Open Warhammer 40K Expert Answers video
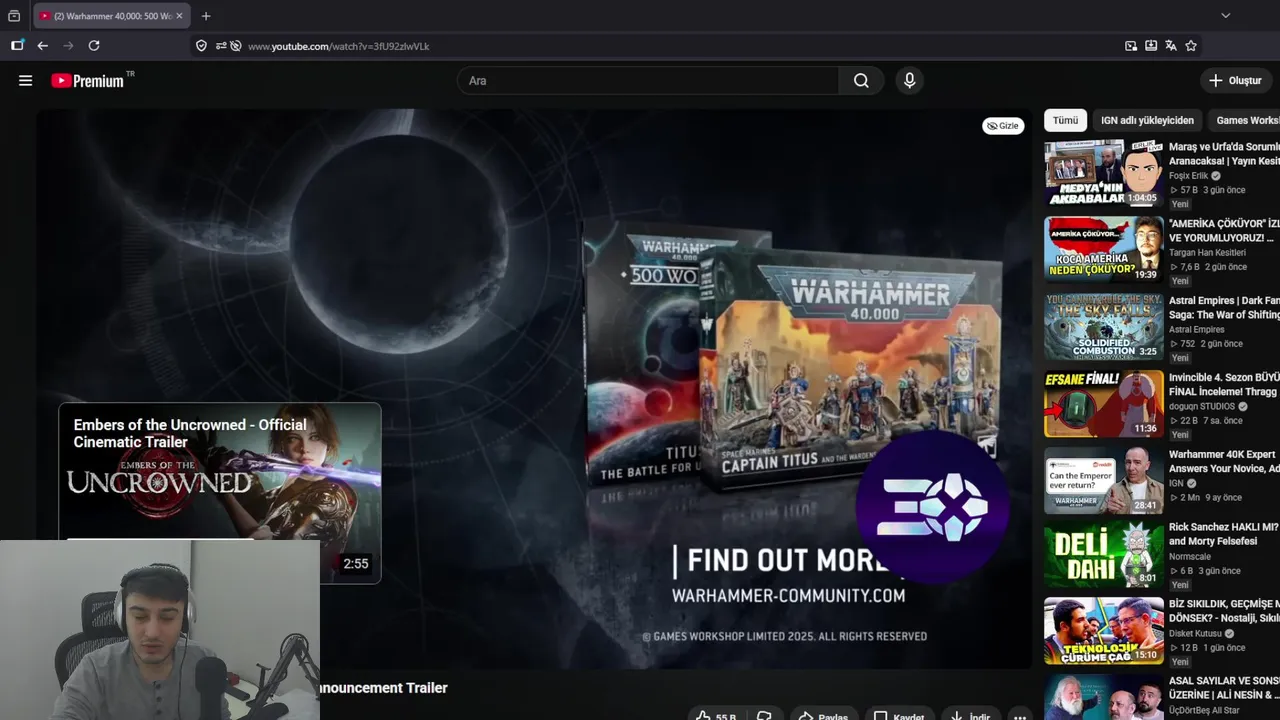This screenshot has width=1280, height=720. [1224, 461]
